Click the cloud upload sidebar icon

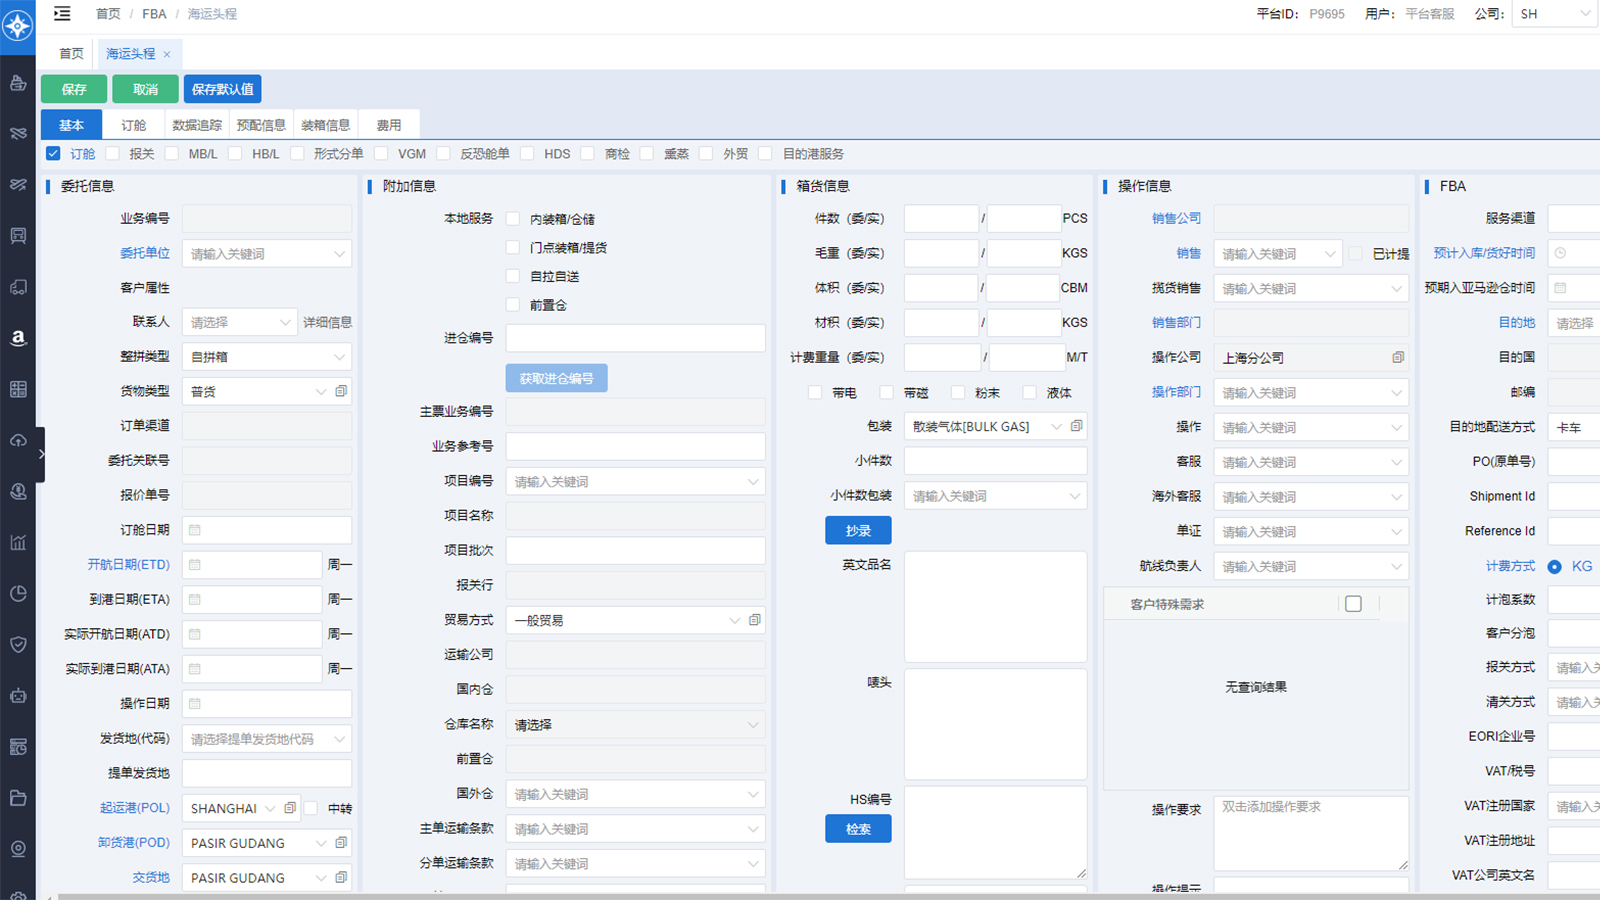click(x=18, y=440)
